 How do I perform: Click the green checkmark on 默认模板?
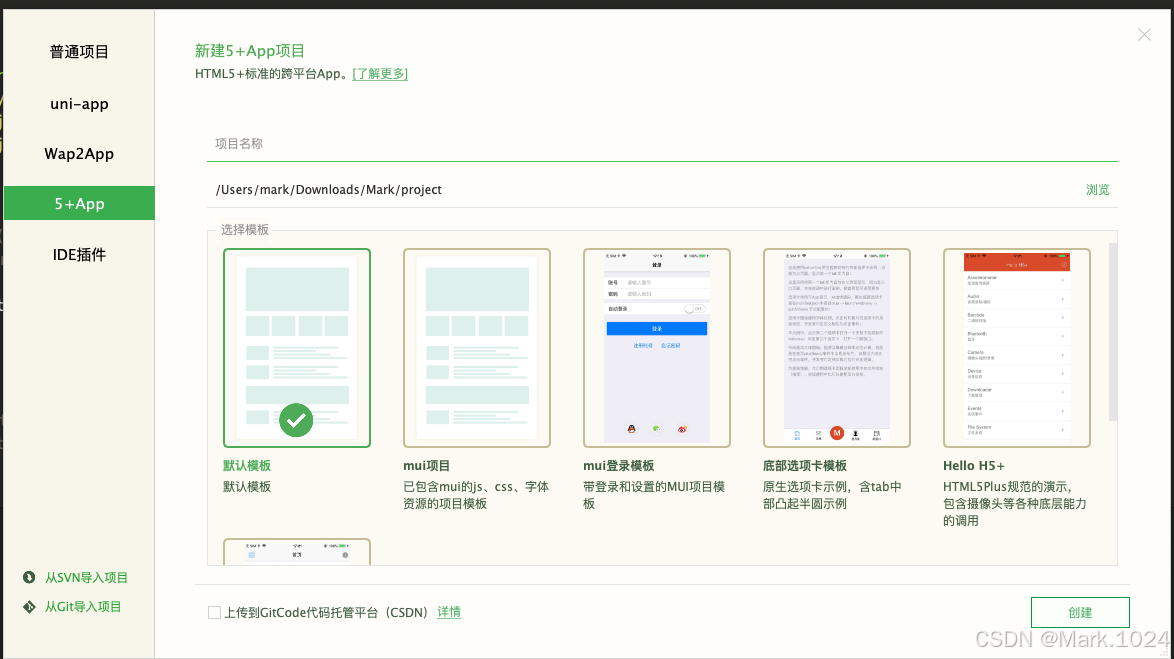click(x=296, y=420)
